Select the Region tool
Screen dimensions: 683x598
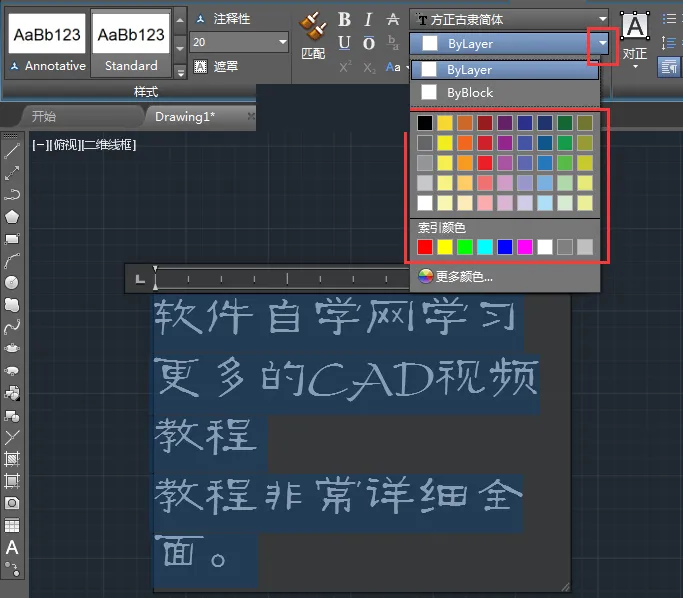[x=12, y=503]
